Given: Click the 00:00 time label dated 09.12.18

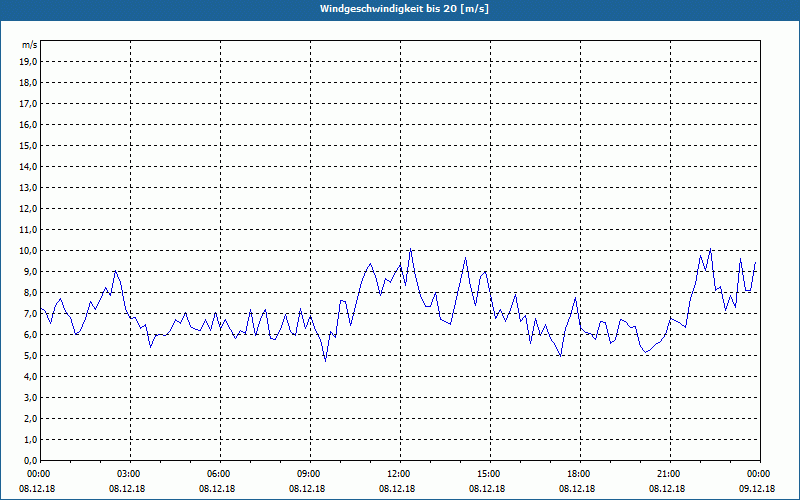Looking at the screenshot, I should (x=757, y=474).
